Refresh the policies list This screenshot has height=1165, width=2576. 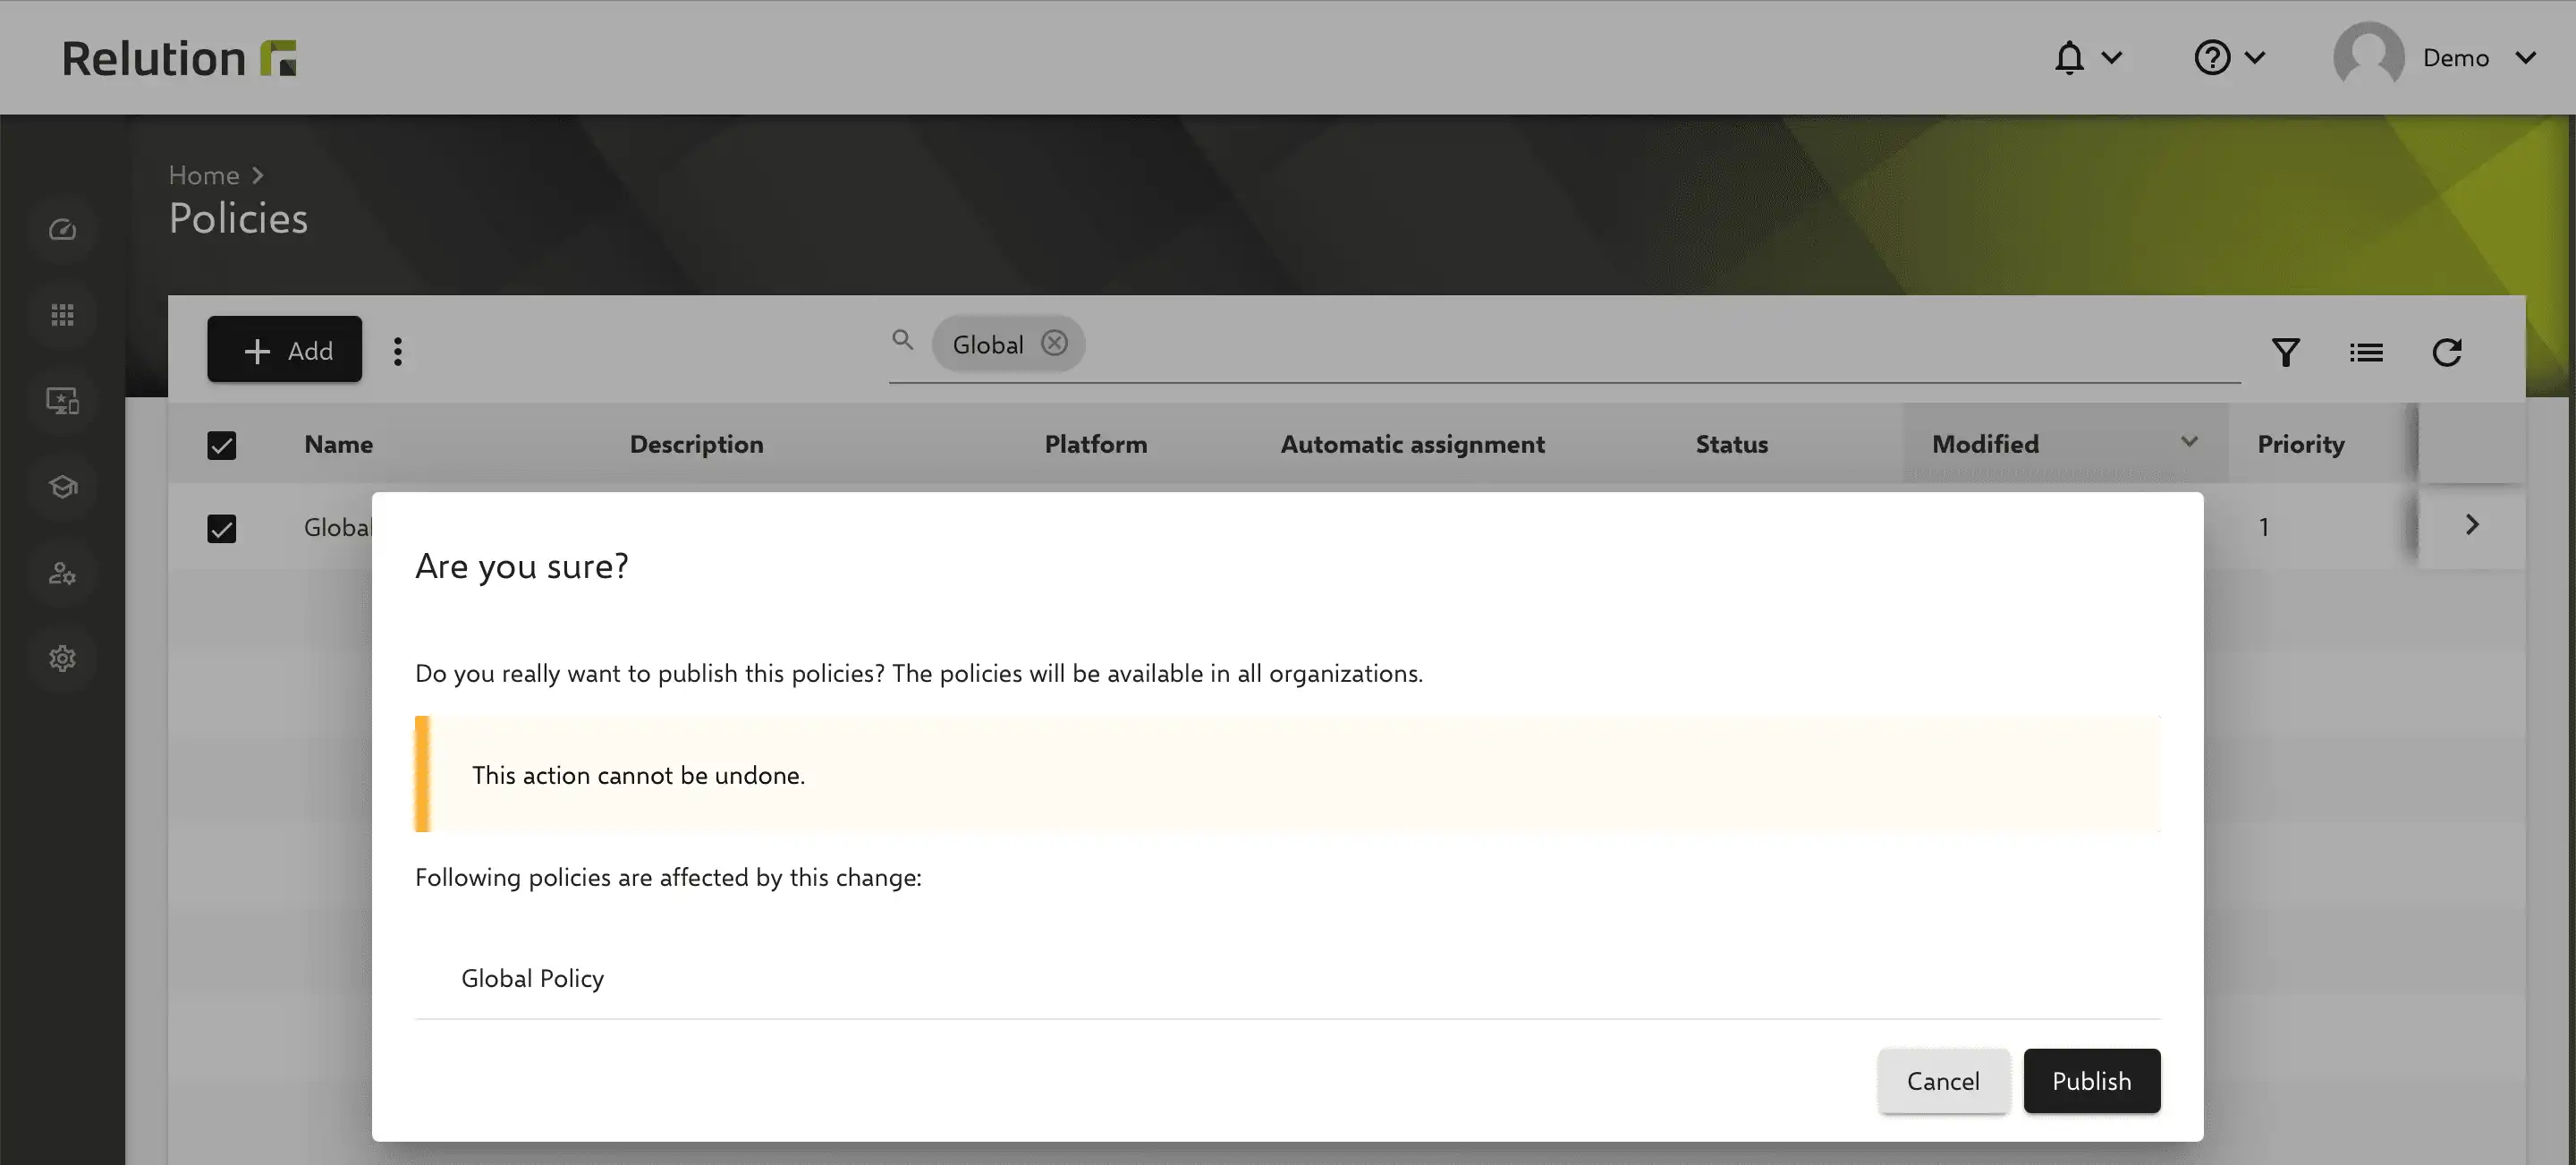pos(2447,352)
